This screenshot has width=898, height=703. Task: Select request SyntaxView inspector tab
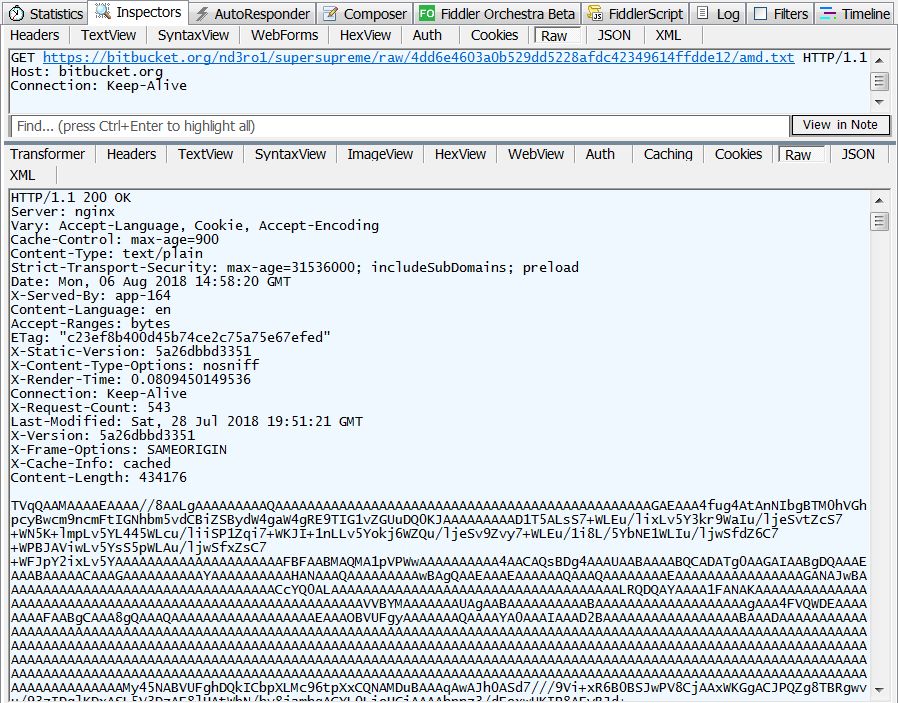[193, 35]
